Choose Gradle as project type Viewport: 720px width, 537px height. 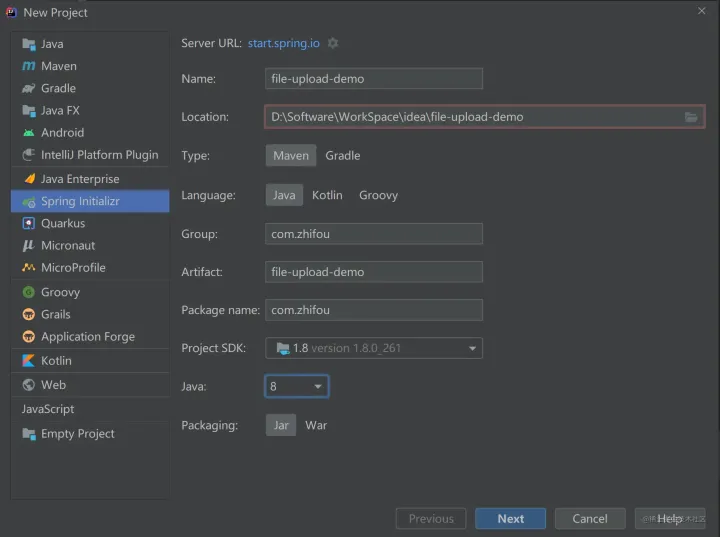(x=343, y=156)
